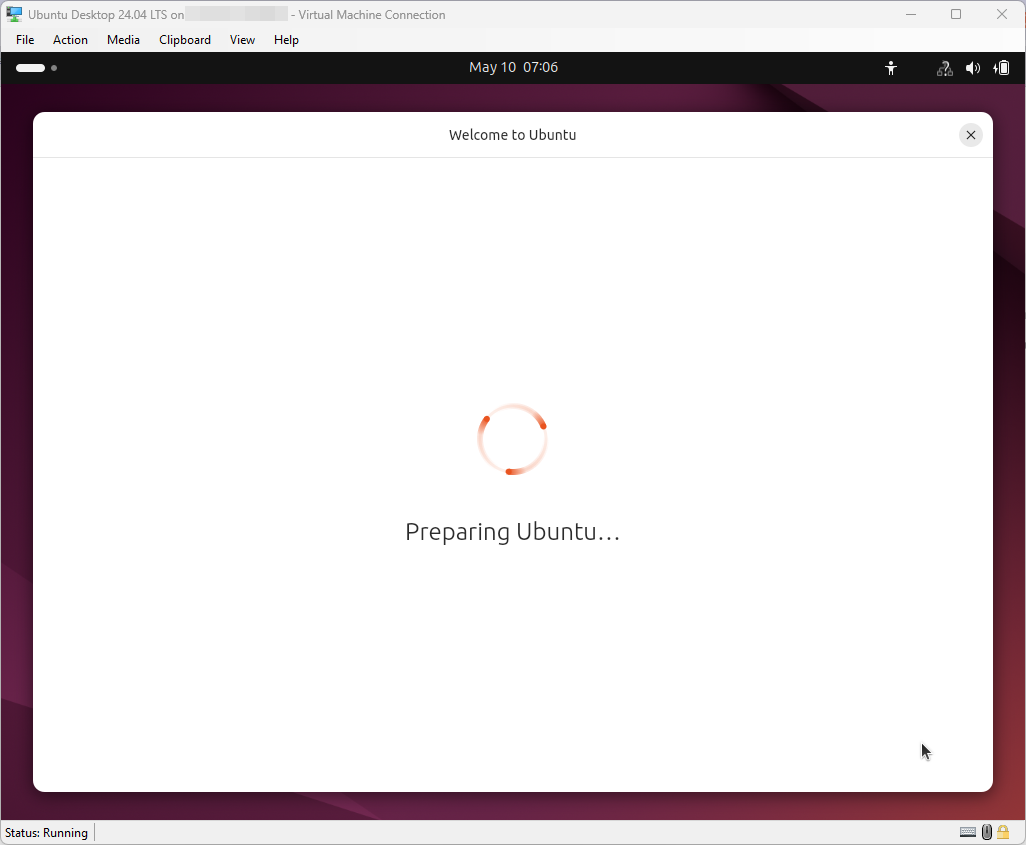
Task: Open the accessibility menu on the top bar
Action: coord(890,67)
